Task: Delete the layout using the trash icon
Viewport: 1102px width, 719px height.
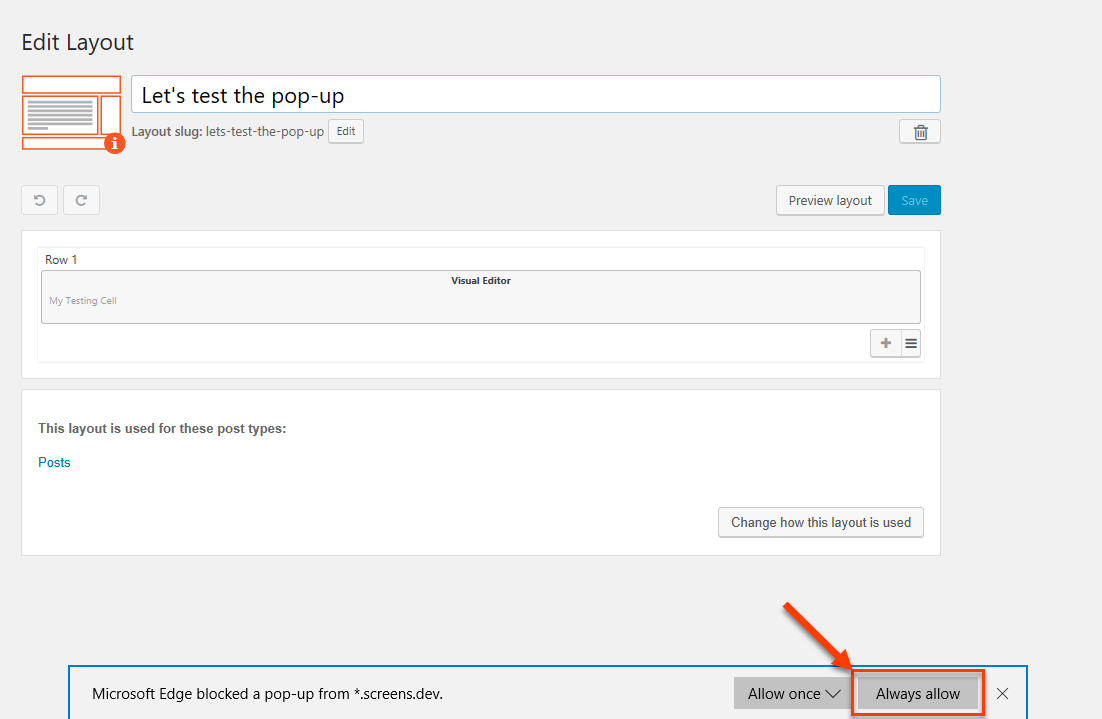Action: coord(920,132)
